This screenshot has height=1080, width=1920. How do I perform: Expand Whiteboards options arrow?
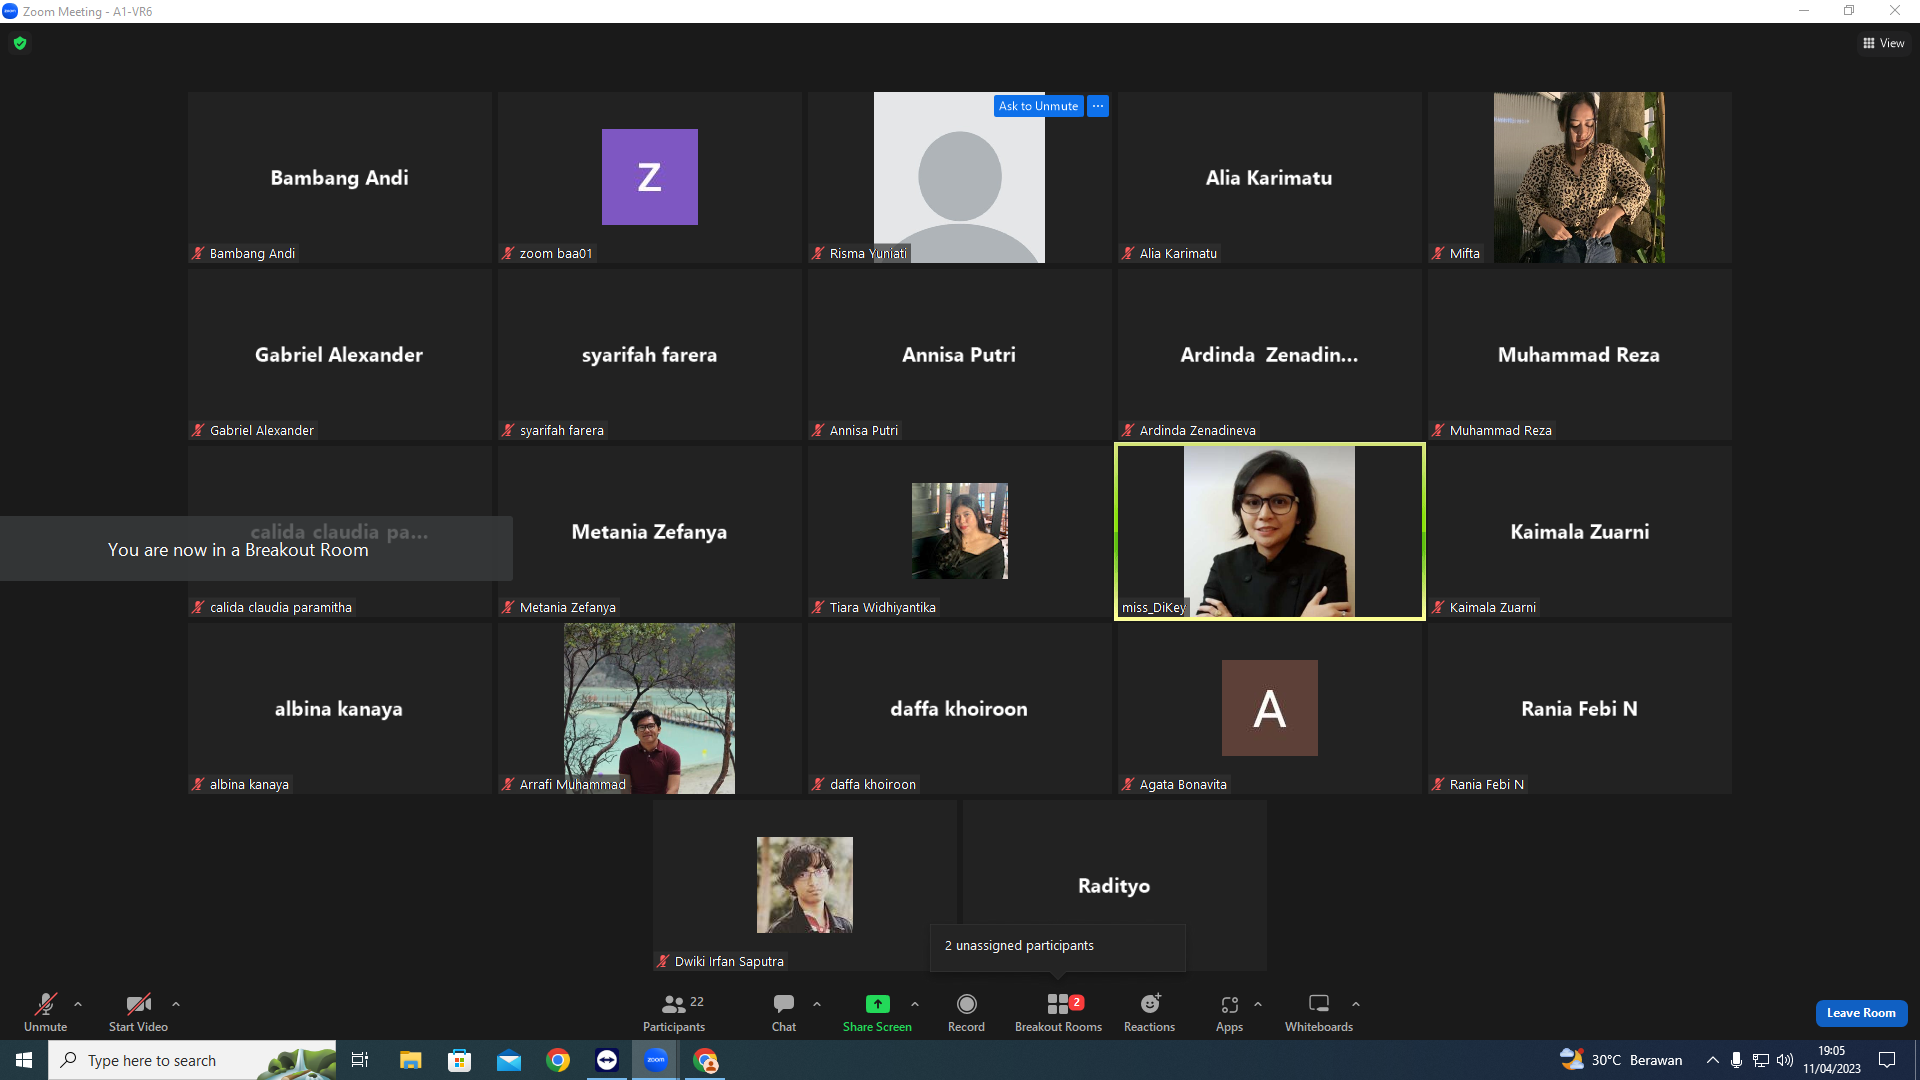point(1356,1004)
